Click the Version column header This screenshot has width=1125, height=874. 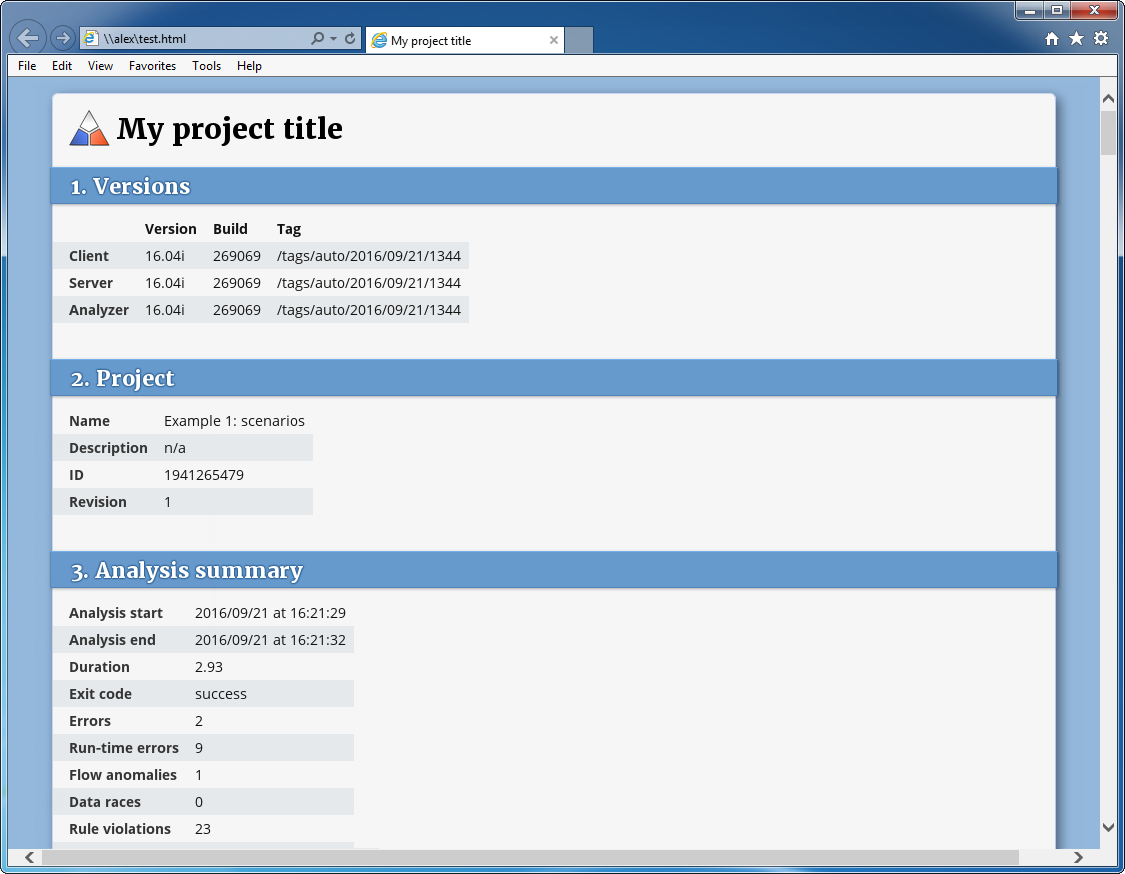click(171, 229)
